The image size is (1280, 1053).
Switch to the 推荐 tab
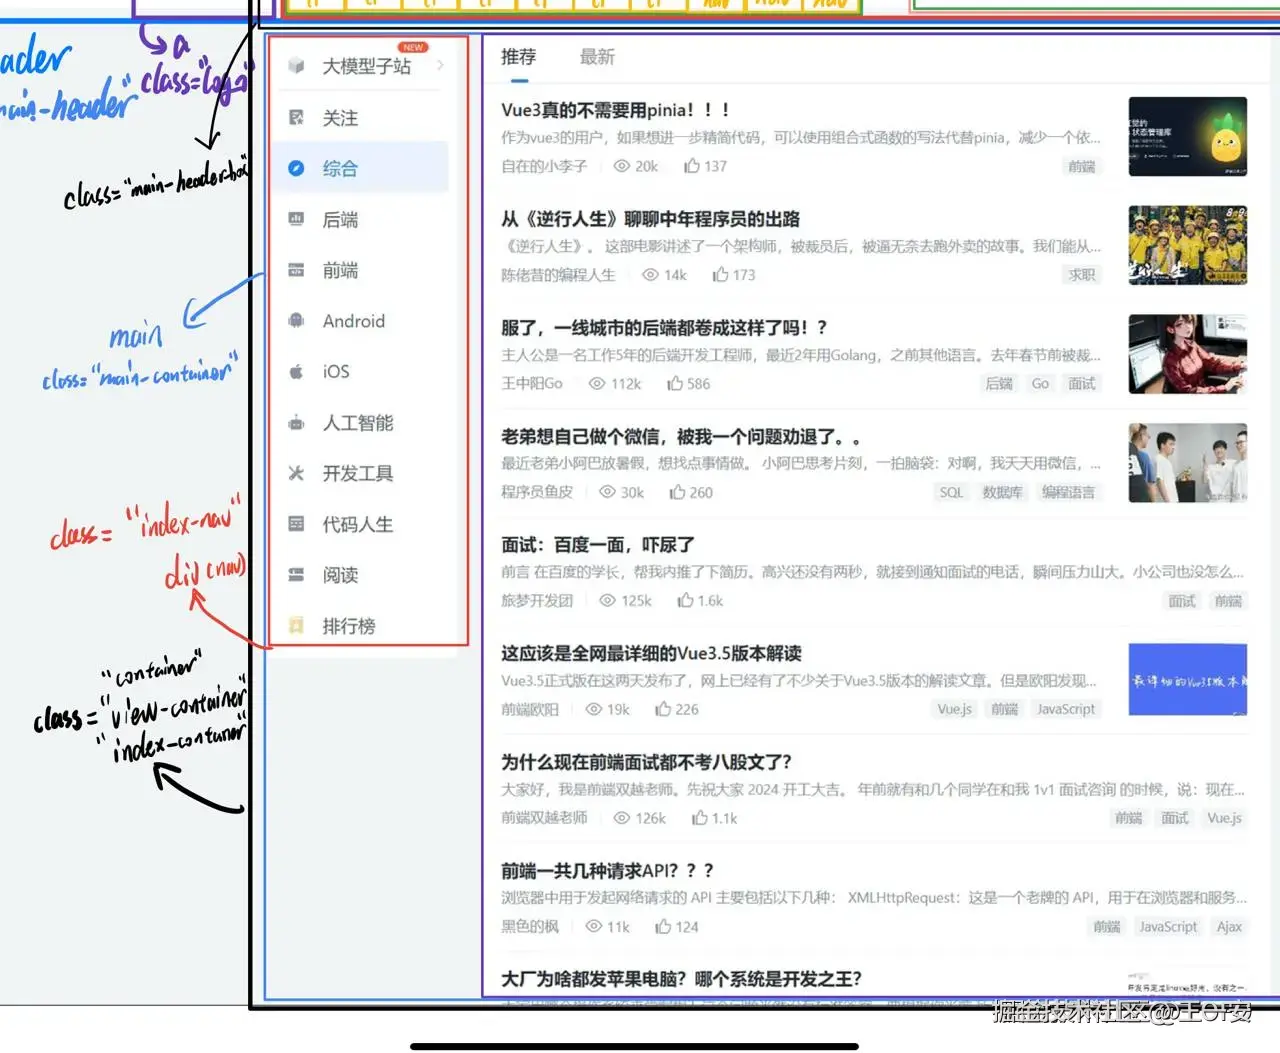click(518, 57)
